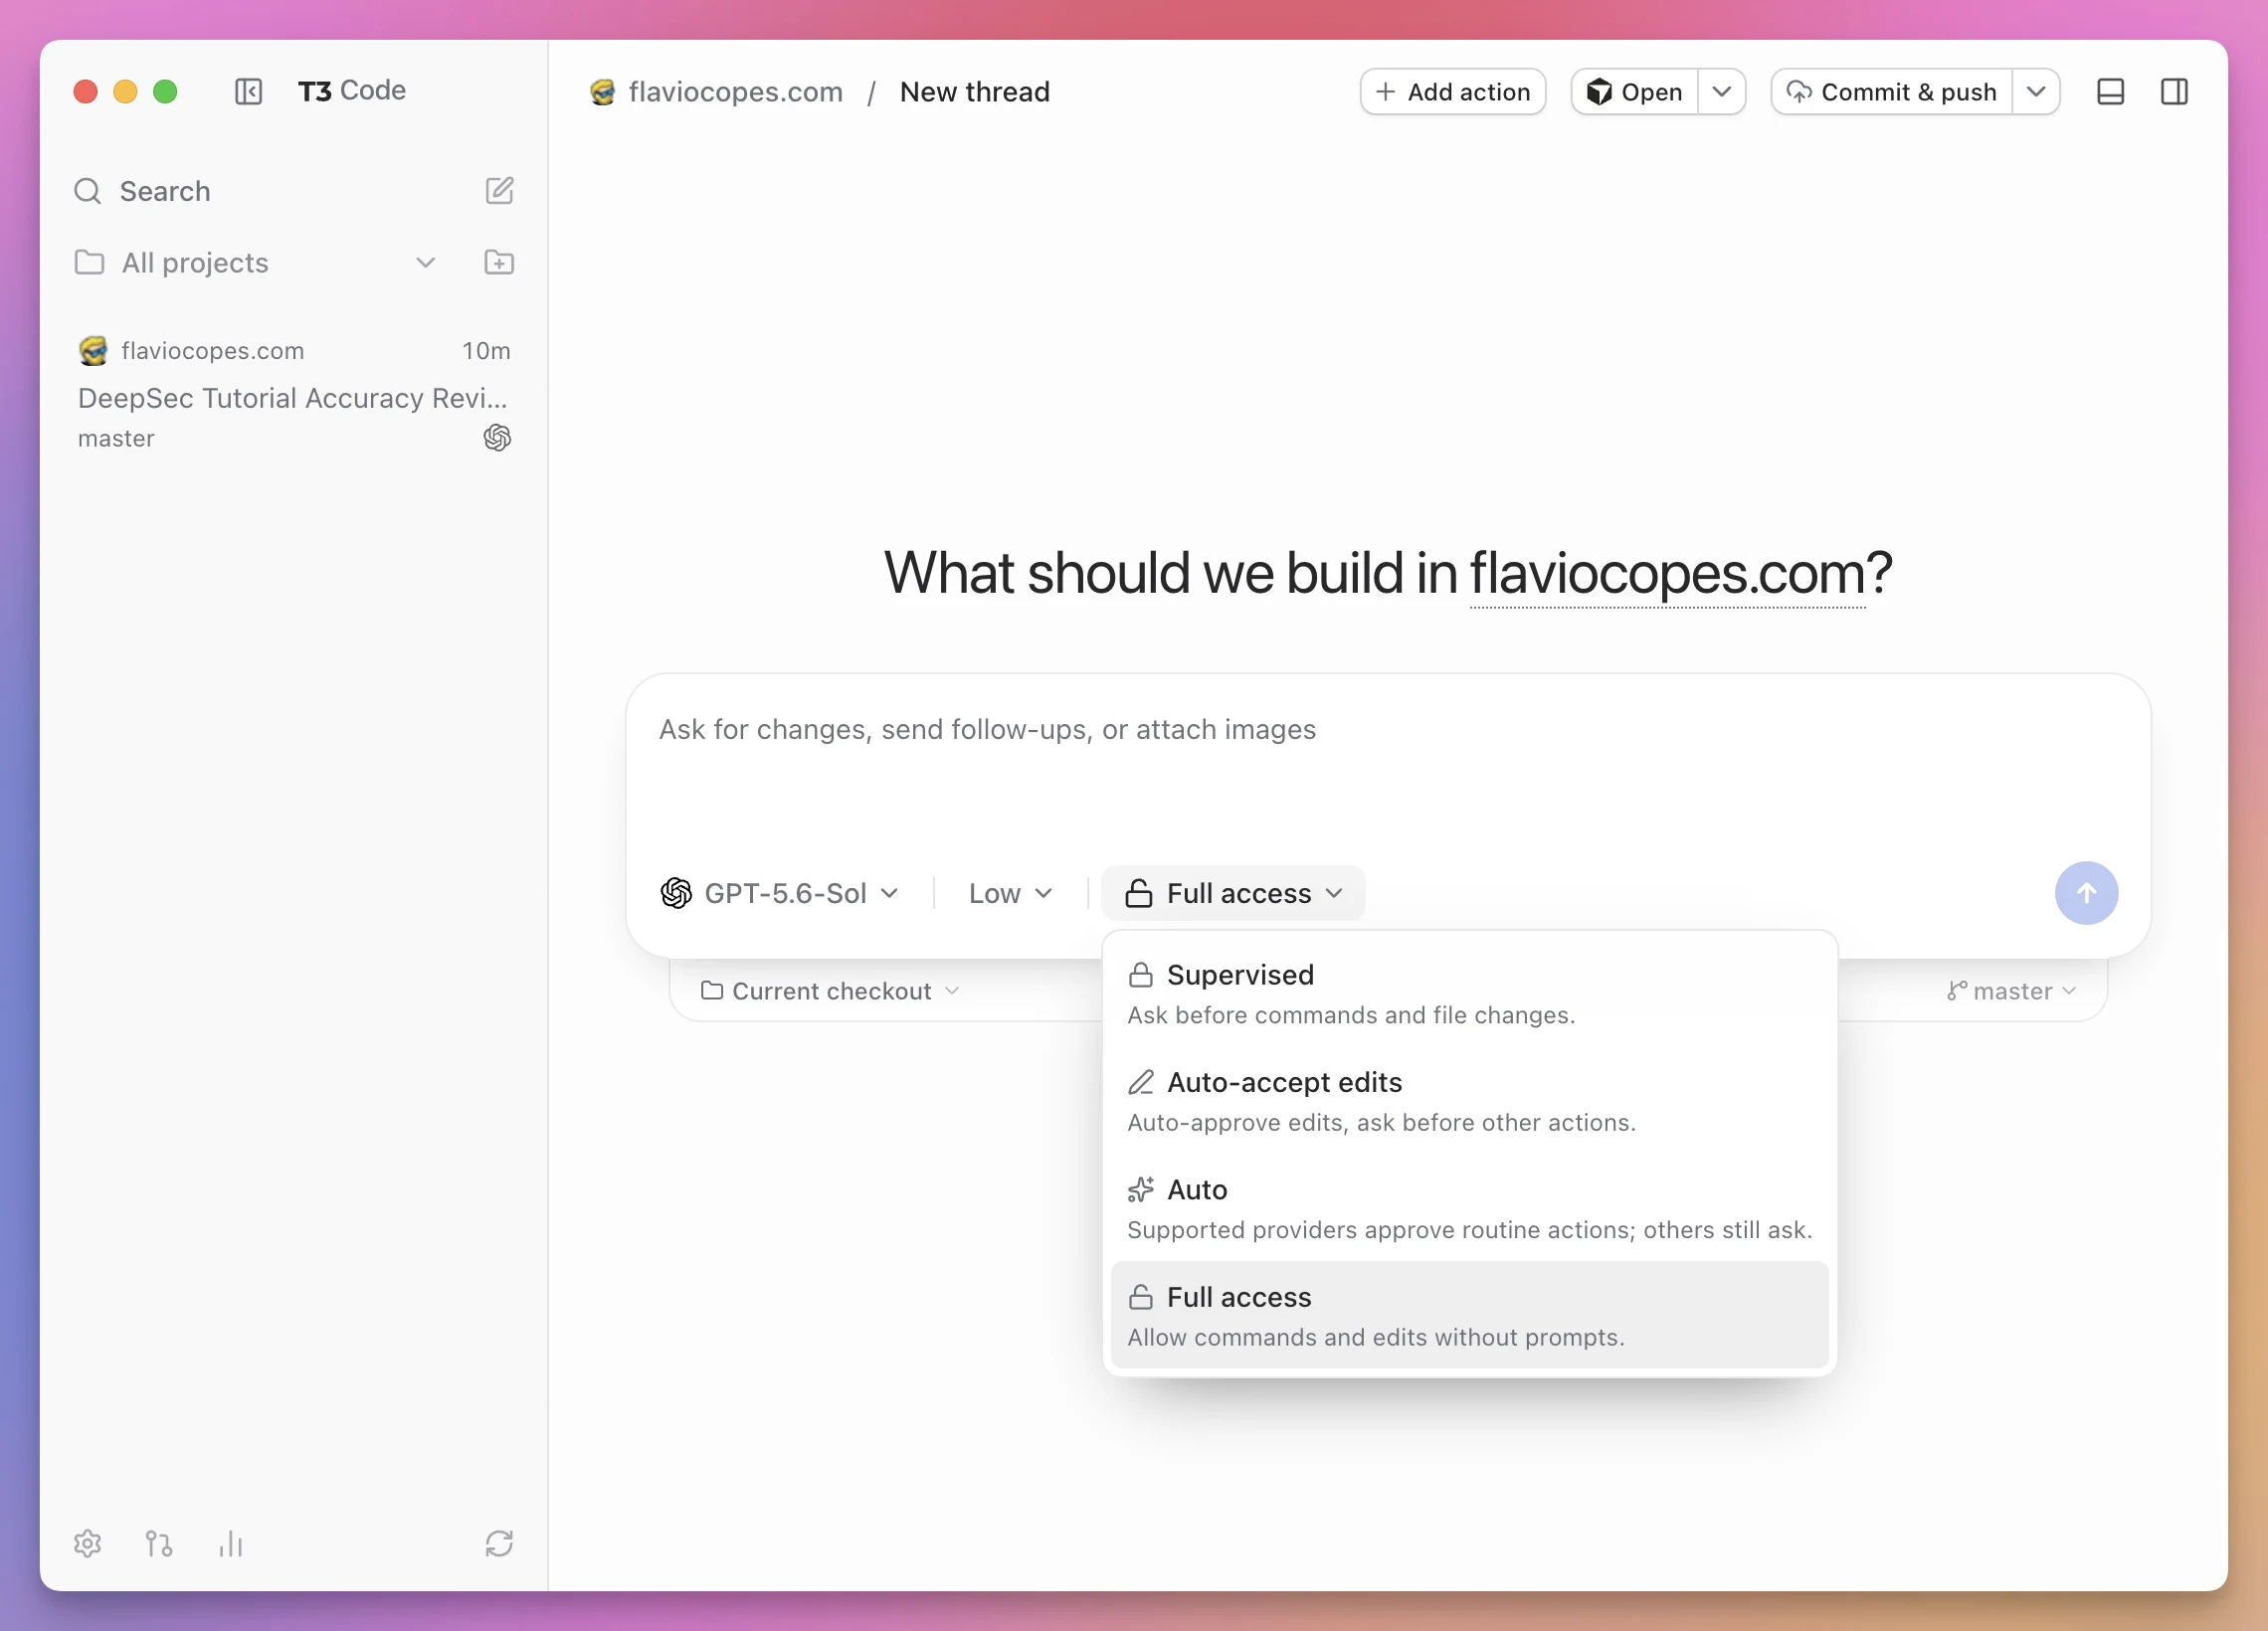
Task: Click the branch icon next to master
Action: pos(1957,991)
